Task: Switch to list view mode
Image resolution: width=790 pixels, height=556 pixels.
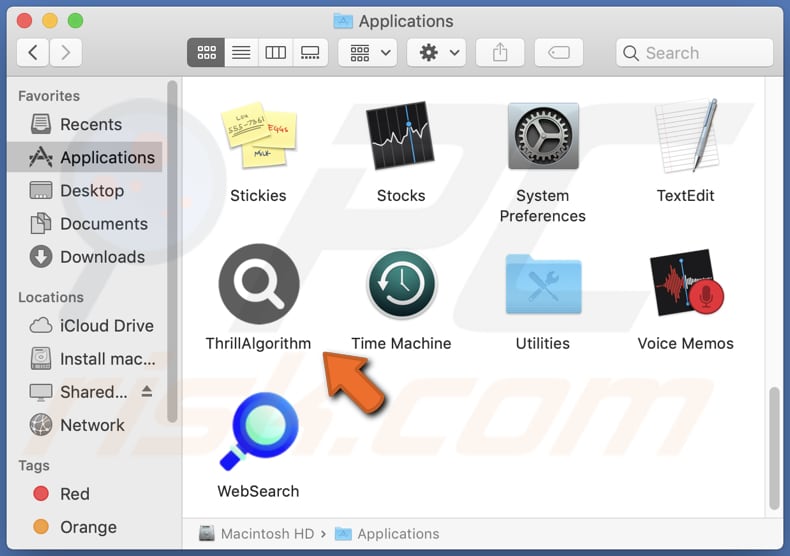Action: click(241, 53)
